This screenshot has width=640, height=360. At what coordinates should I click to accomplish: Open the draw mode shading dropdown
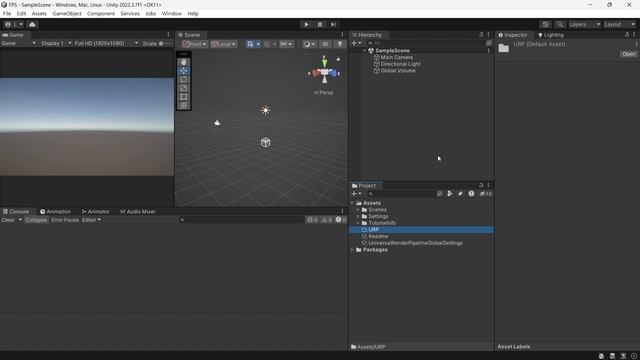[309, 44]
